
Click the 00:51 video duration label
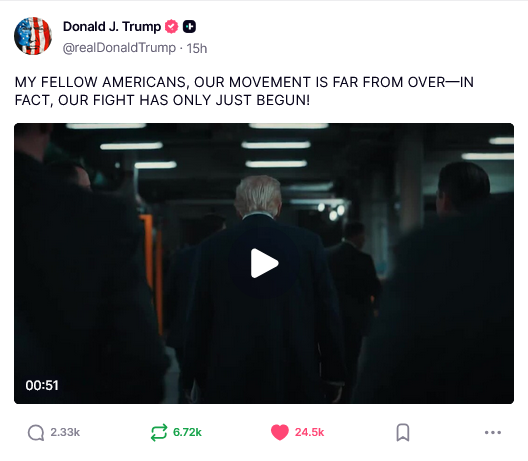point(42,385)
